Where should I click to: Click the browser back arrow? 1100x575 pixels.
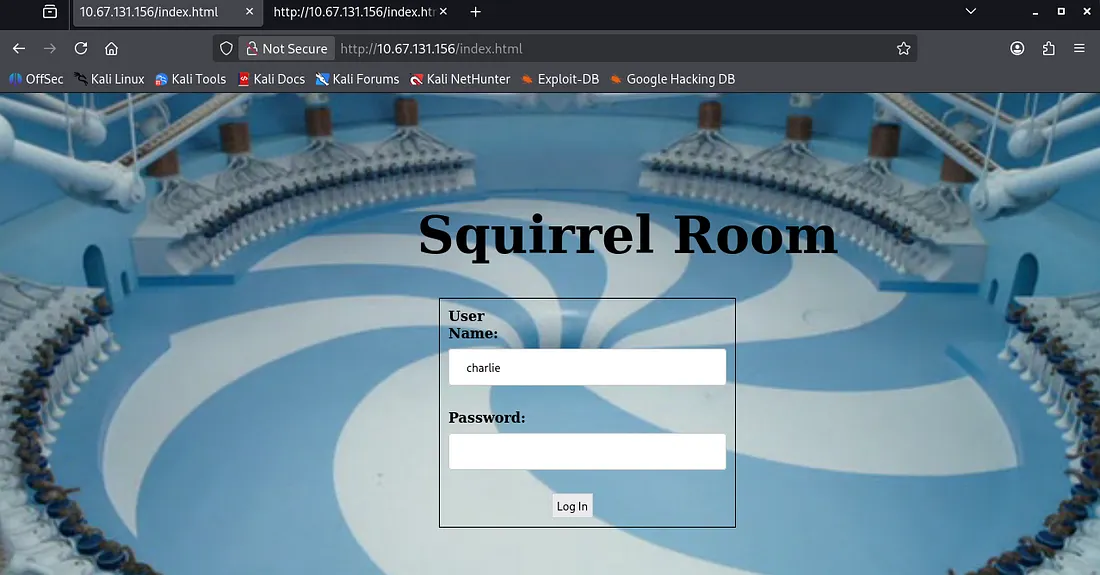pyautogui.click(x=19, y=48)
